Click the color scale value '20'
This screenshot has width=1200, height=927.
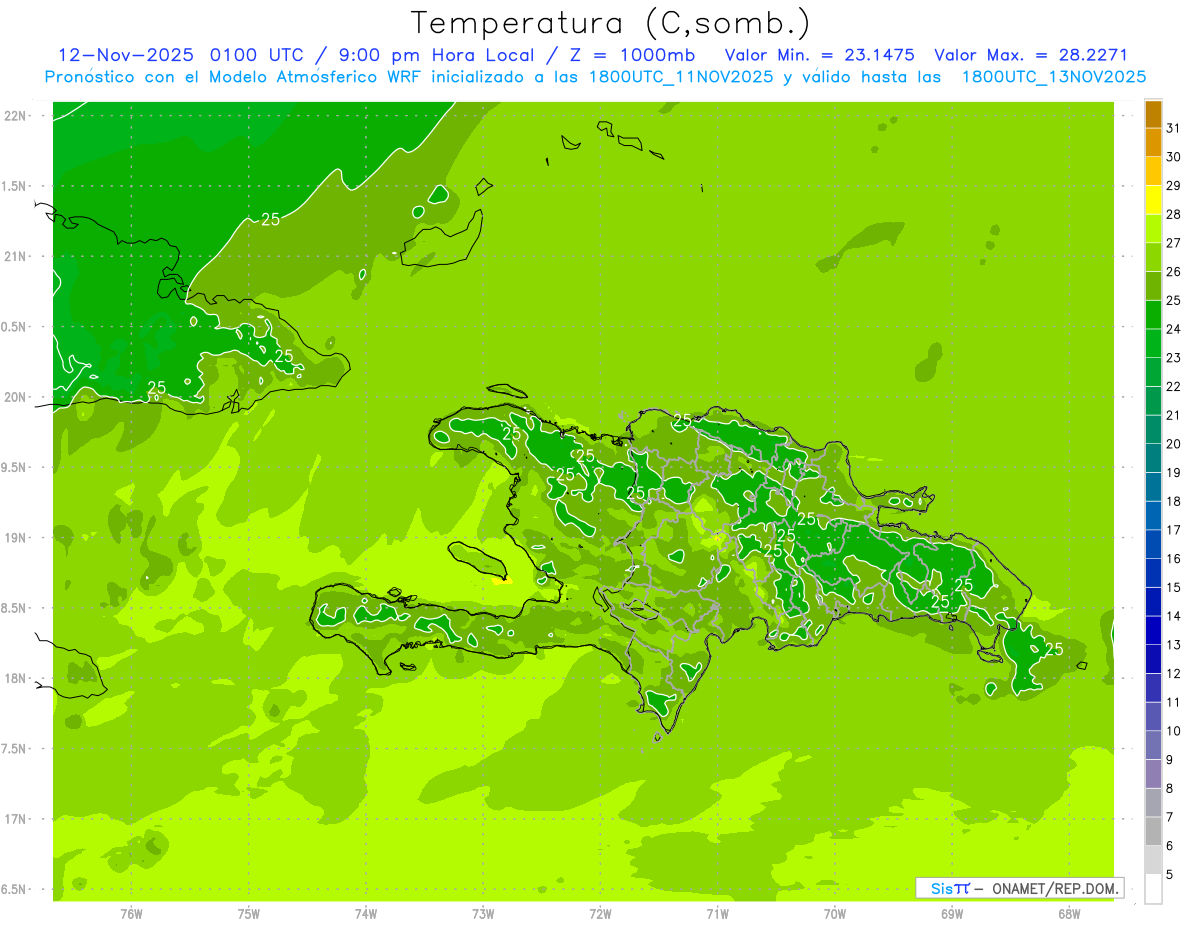1173,444
